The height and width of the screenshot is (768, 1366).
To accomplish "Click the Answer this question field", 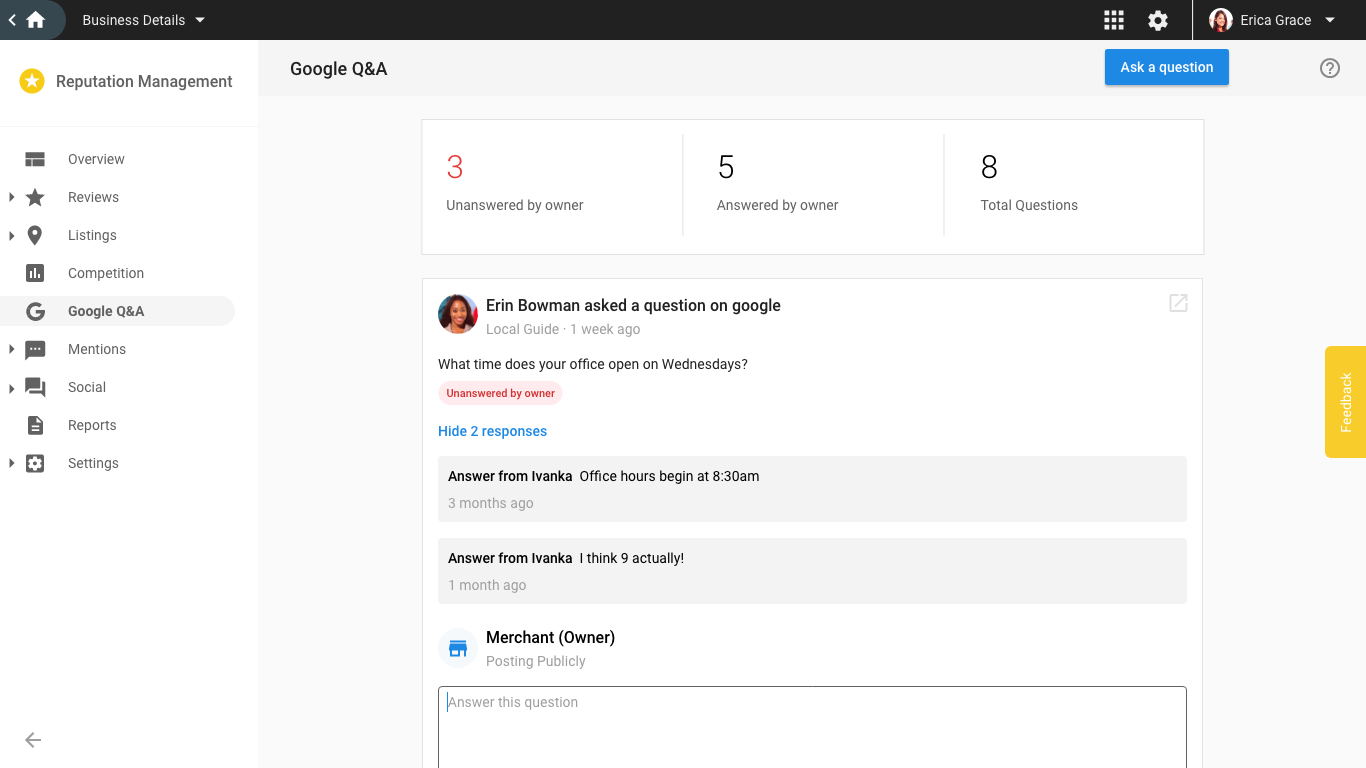I will tap(812, 725).
